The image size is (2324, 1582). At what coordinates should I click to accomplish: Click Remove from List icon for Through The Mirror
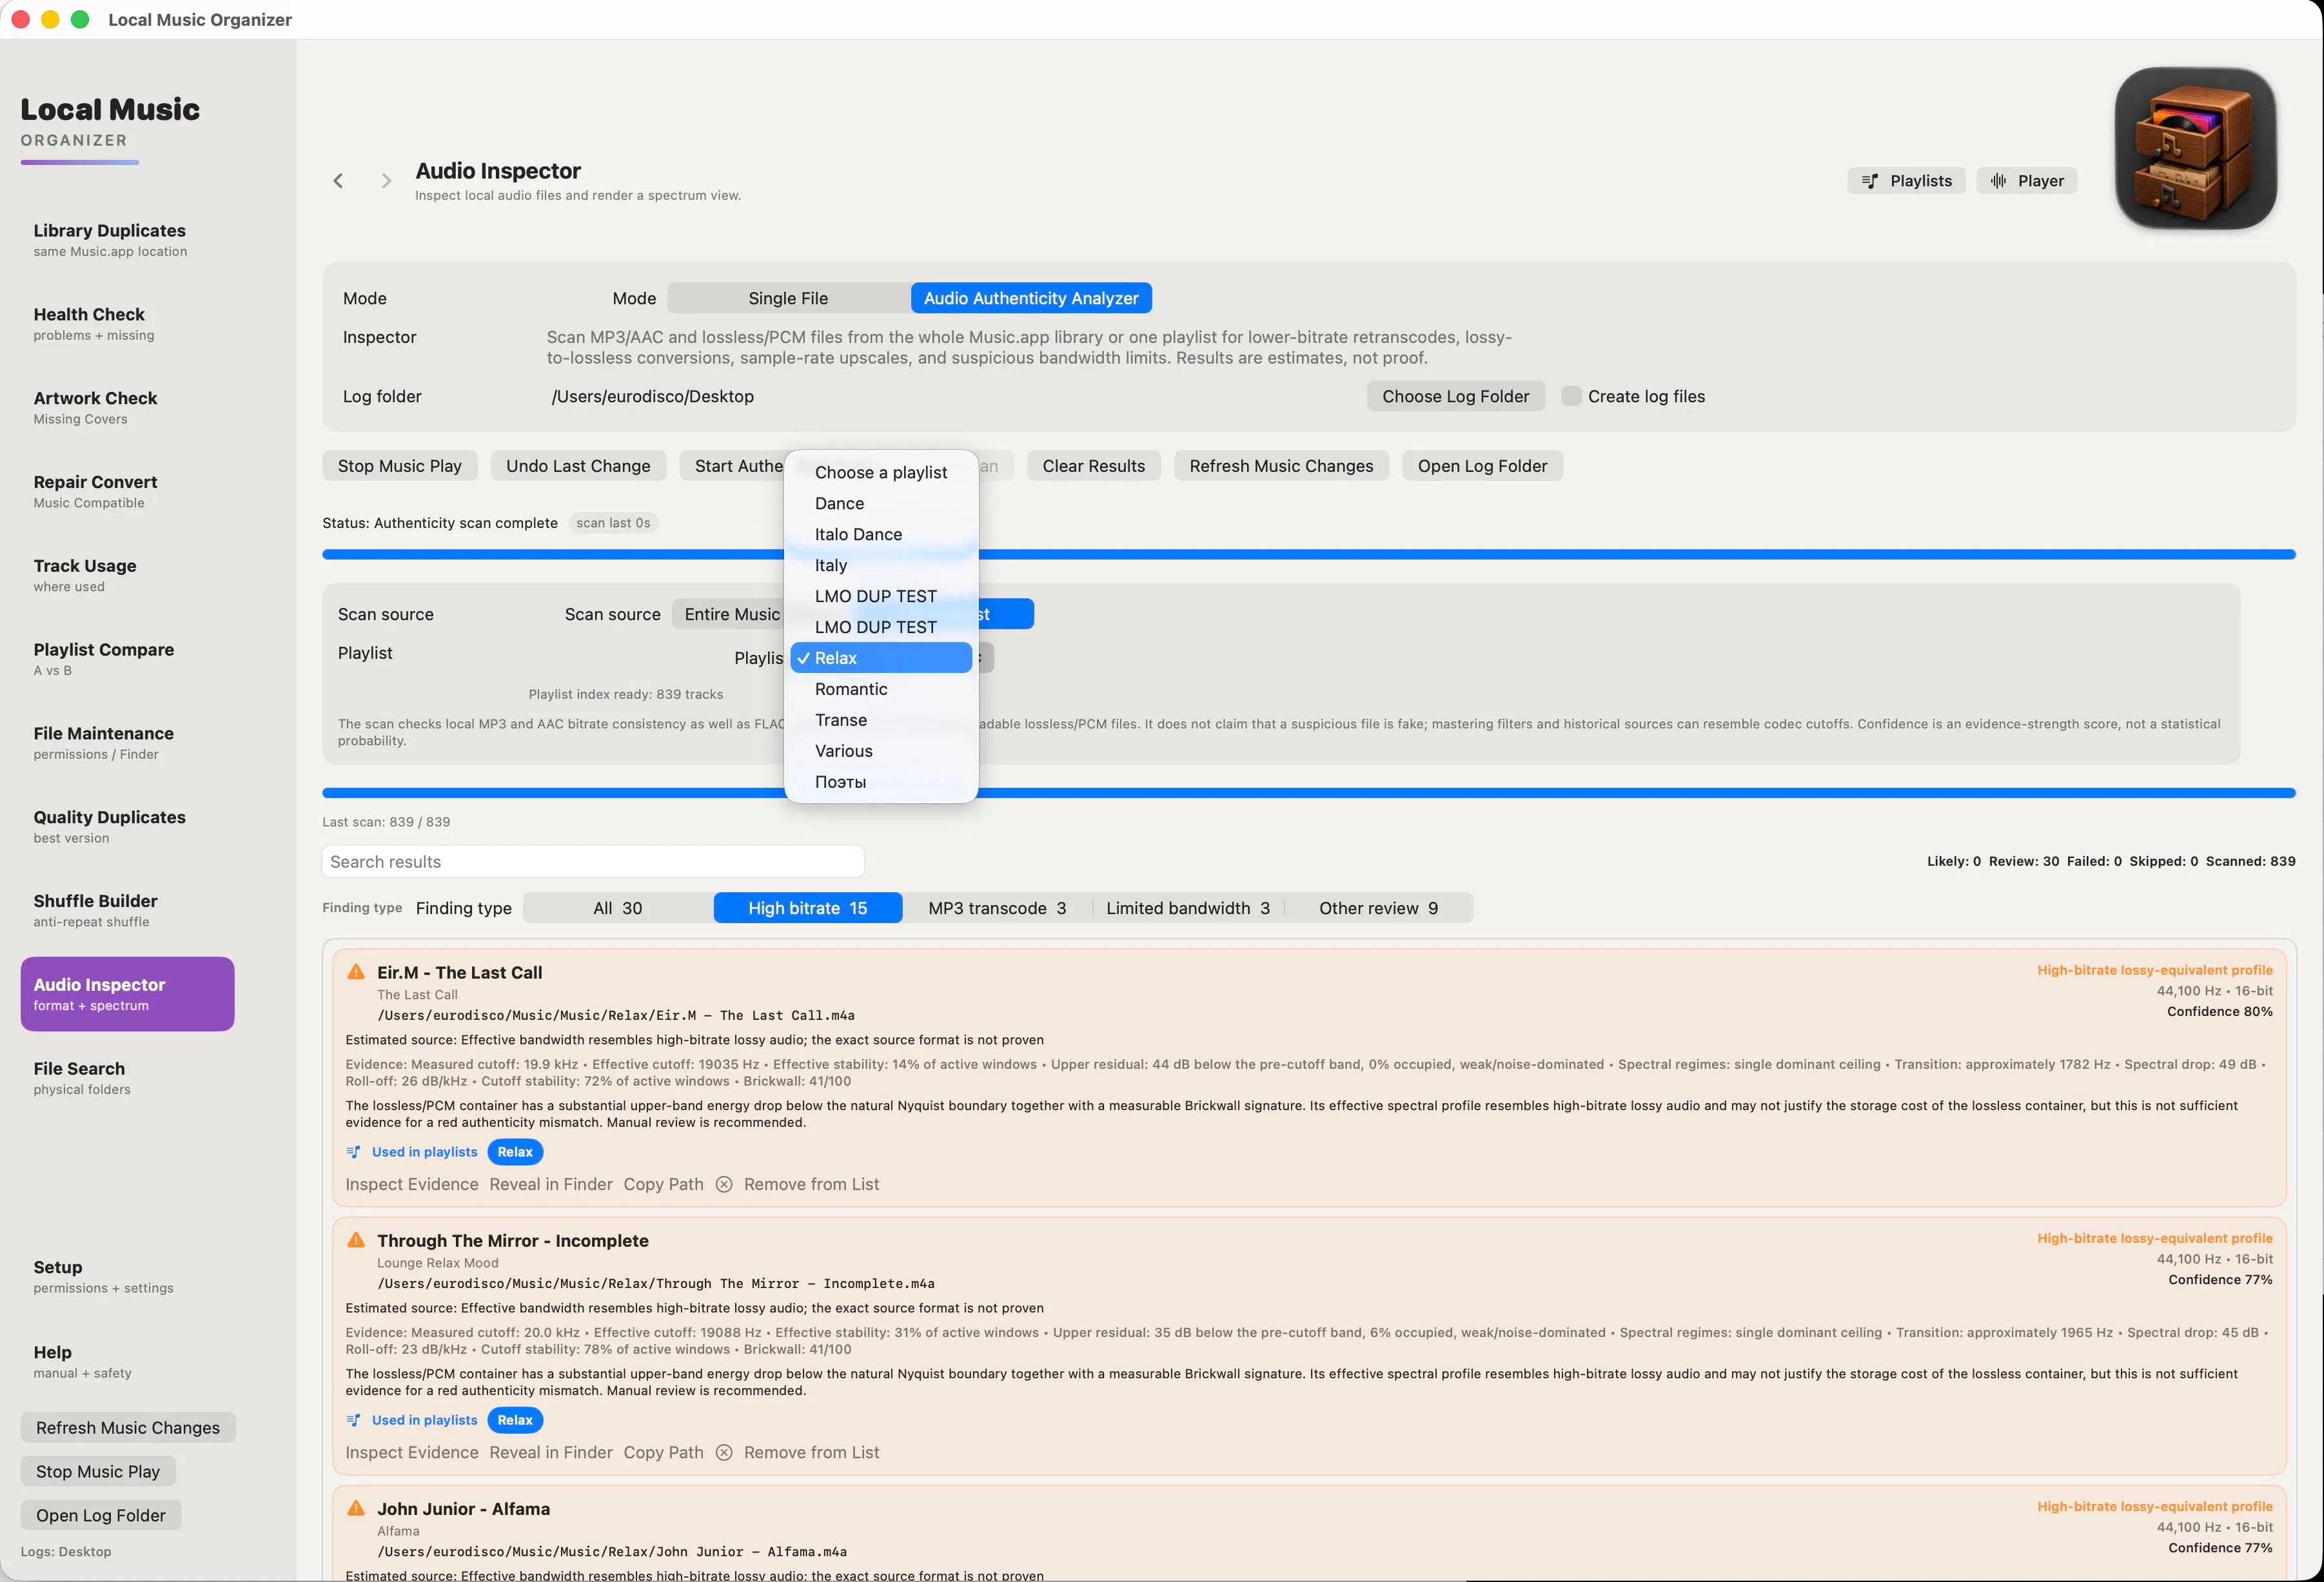(x=724, y=1452)
